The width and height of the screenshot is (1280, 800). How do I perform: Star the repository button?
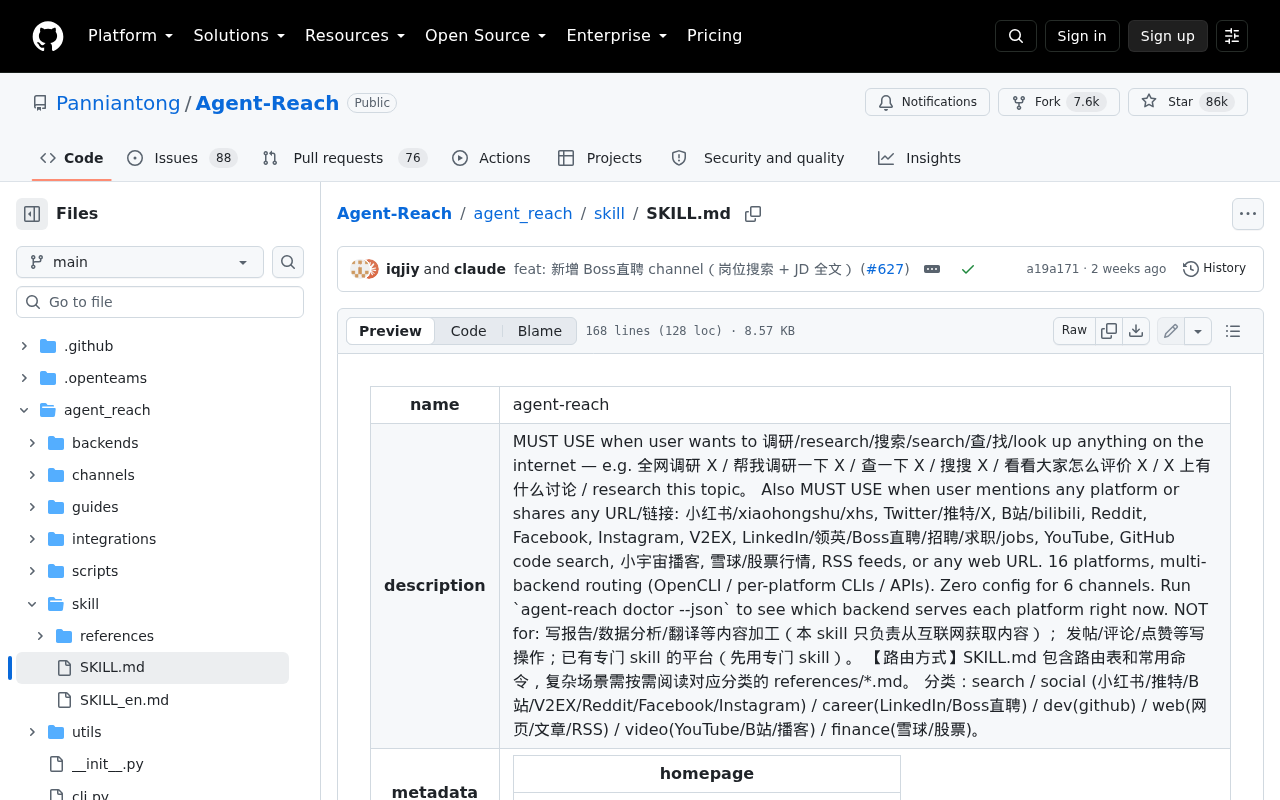pyautogui.click(x=1188, y=102)
